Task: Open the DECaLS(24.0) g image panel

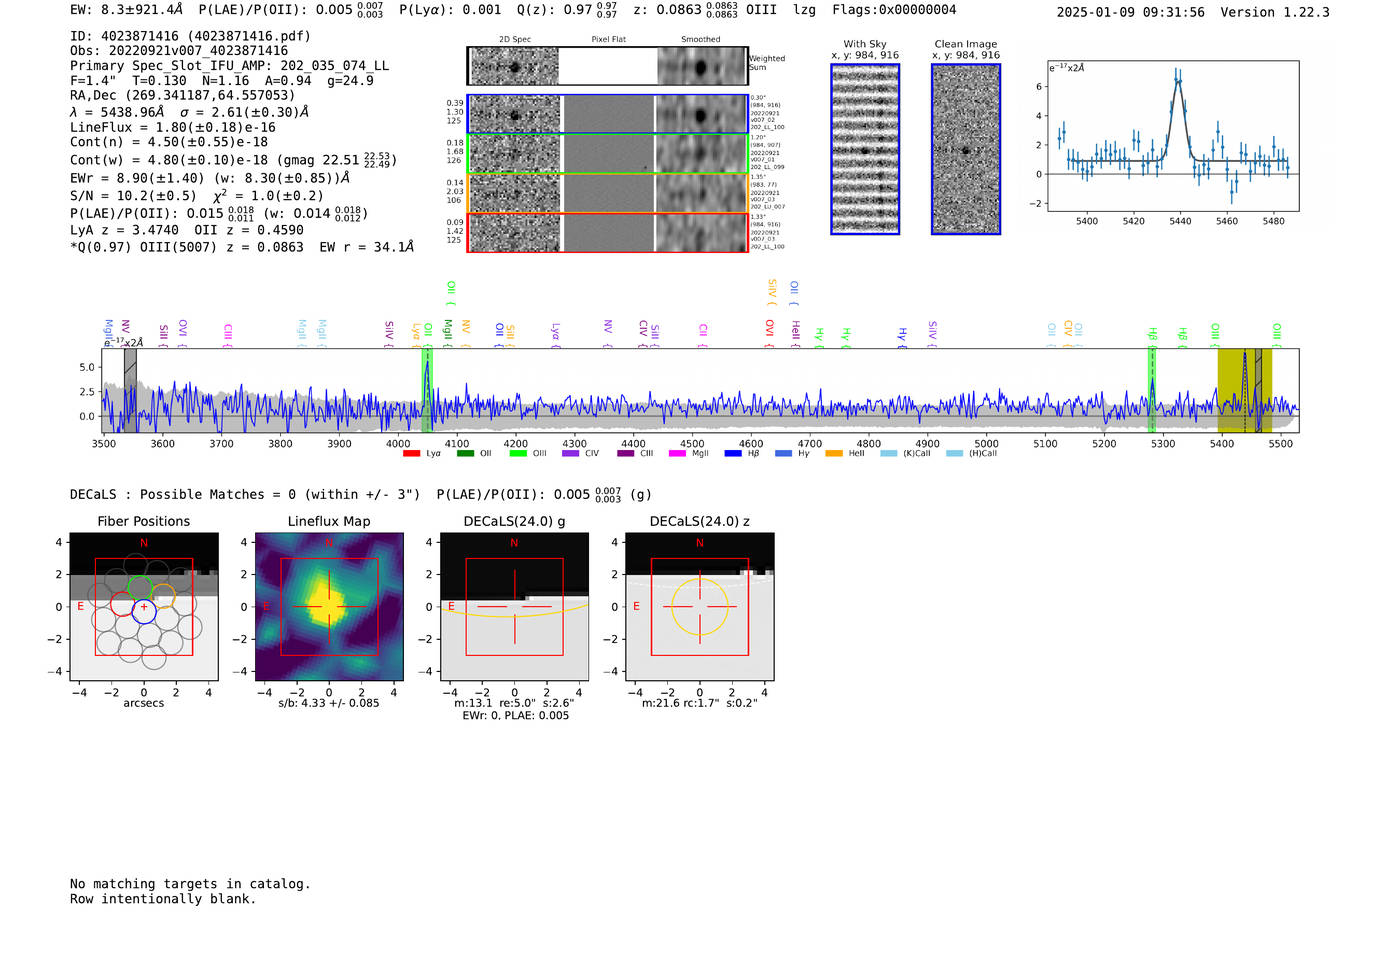Action: point(514,608)
